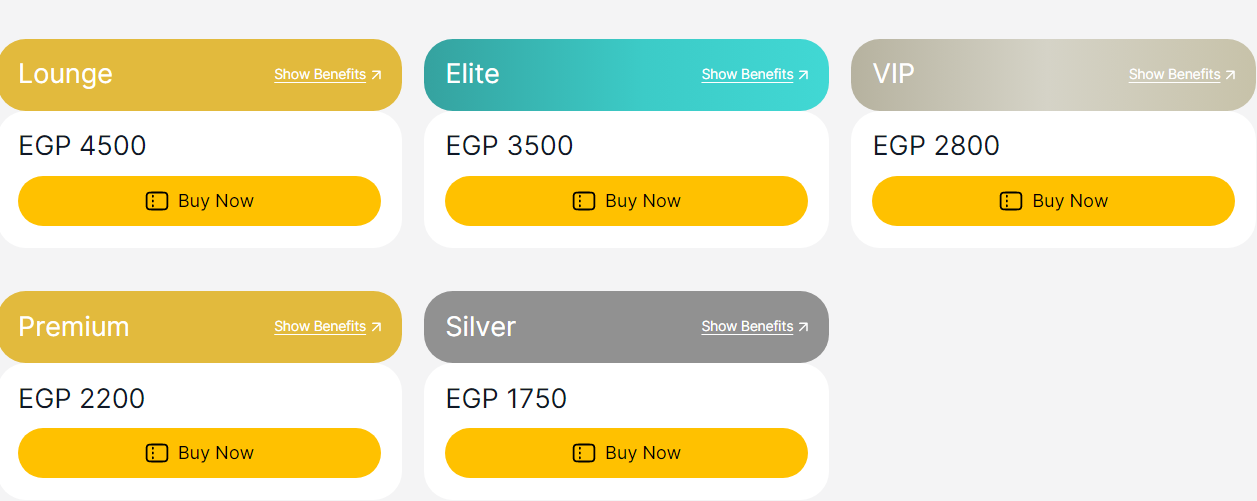Click the arrow icon beside Silver Show Benefits
Image resolution: width=1257 pixels, height=501 pixels.
pos(803,327)
